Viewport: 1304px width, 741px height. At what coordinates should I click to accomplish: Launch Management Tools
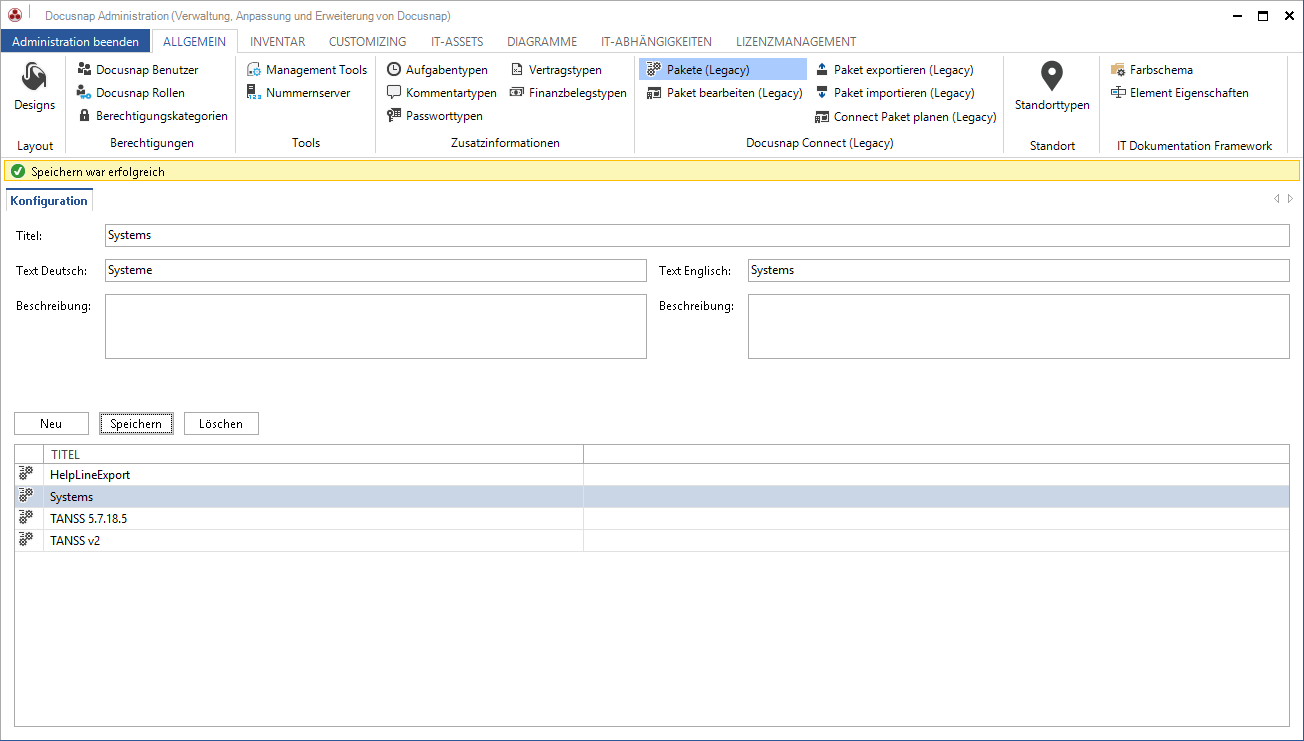308,70
